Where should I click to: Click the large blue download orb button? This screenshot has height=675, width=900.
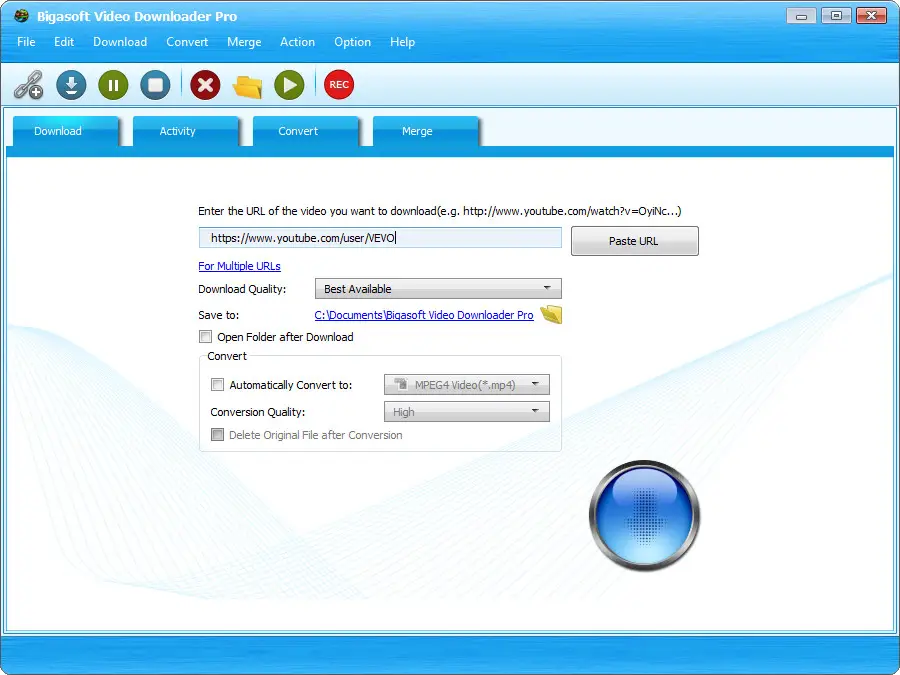(644, 515)
